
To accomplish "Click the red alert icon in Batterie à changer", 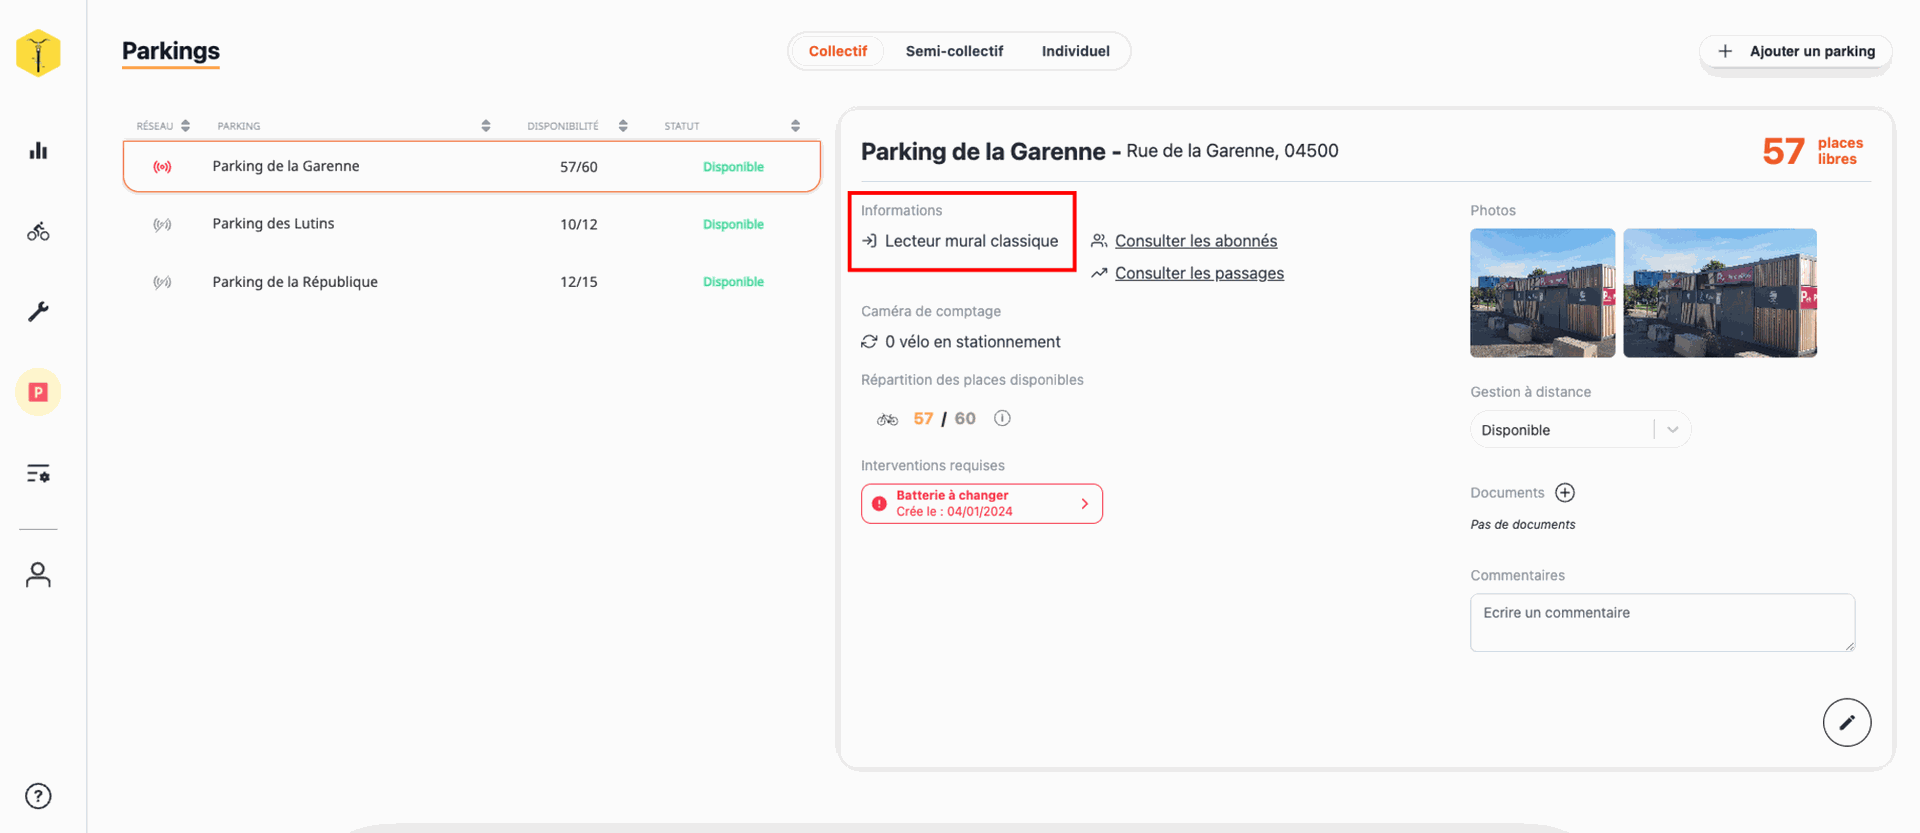I will point(879,504).
